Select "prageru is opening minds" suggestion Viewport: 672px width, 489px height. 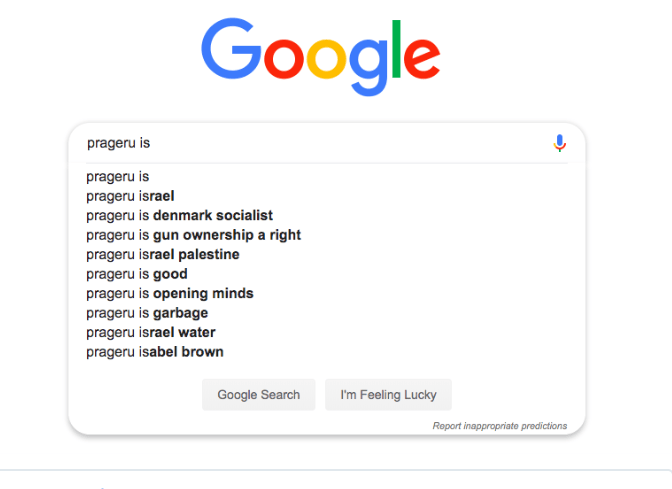click(x=170, y=293)
